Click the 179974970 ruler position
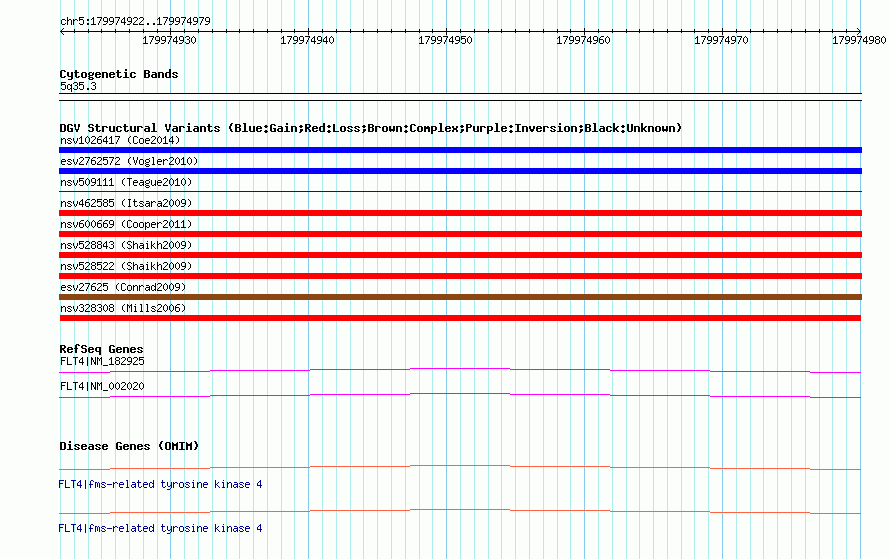Viewport: 890px width, 559px height. click(x=721, y=40)
